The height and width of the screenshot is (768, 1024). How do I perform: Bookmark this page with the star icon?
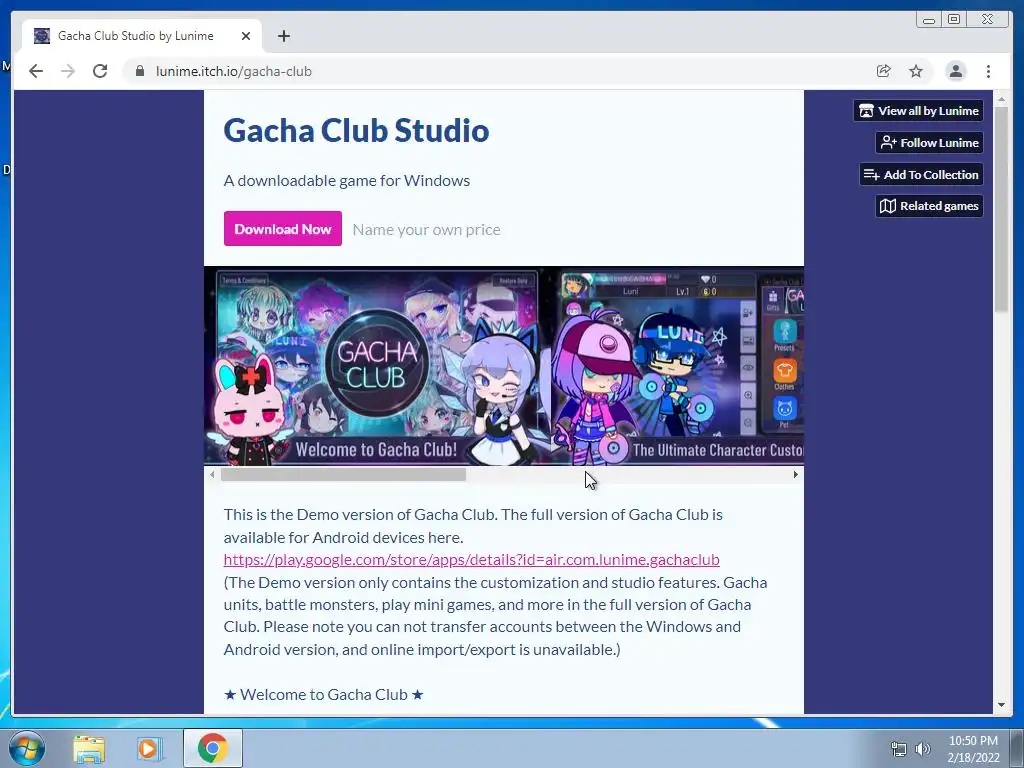[x=916, y=71]
